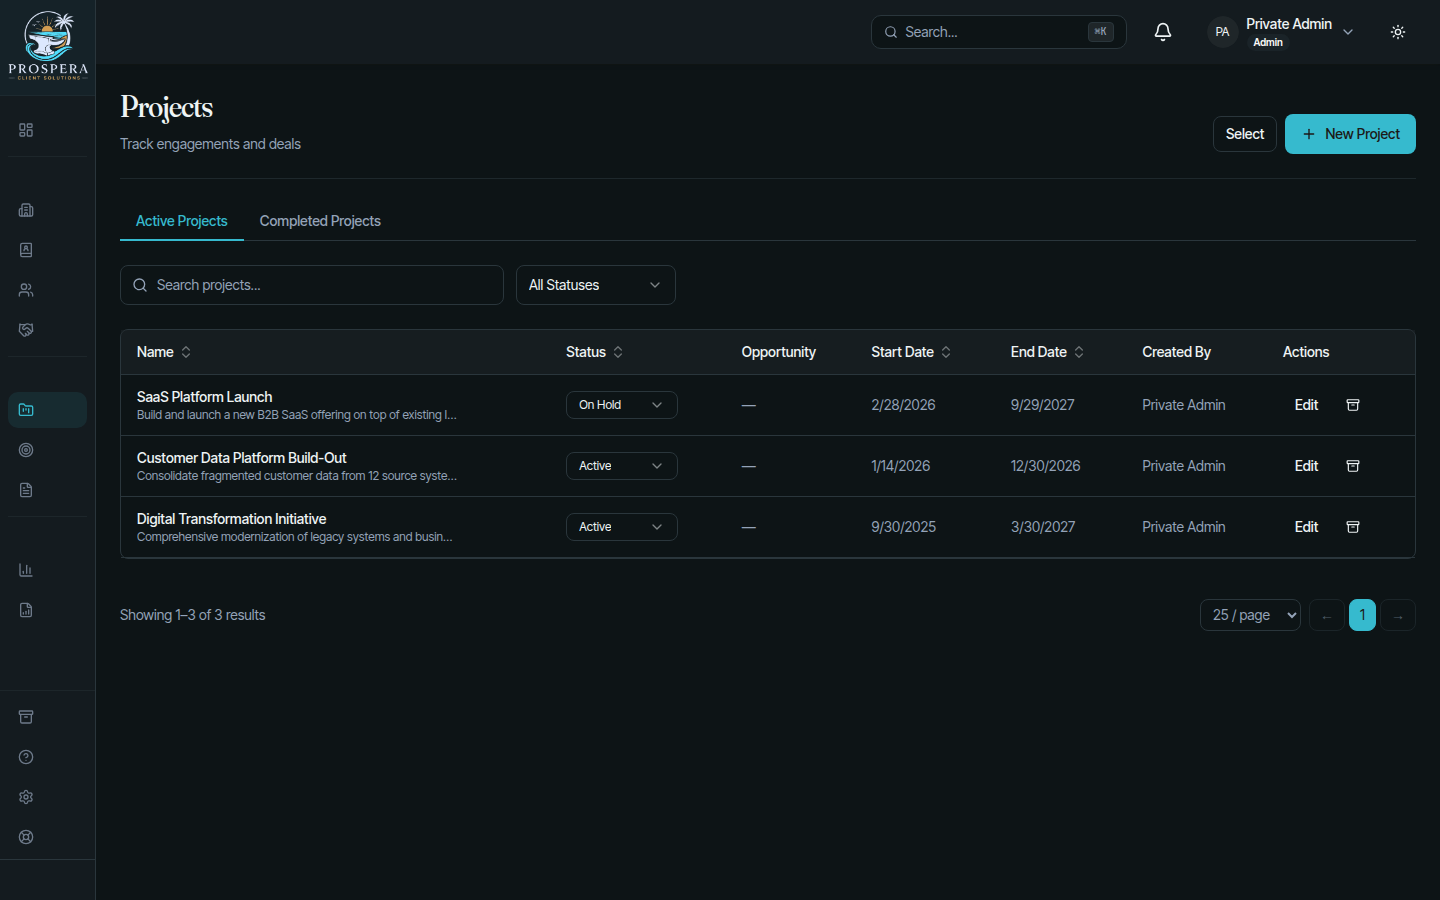Toggle light/dark theme sun icon

point(1398,32)
